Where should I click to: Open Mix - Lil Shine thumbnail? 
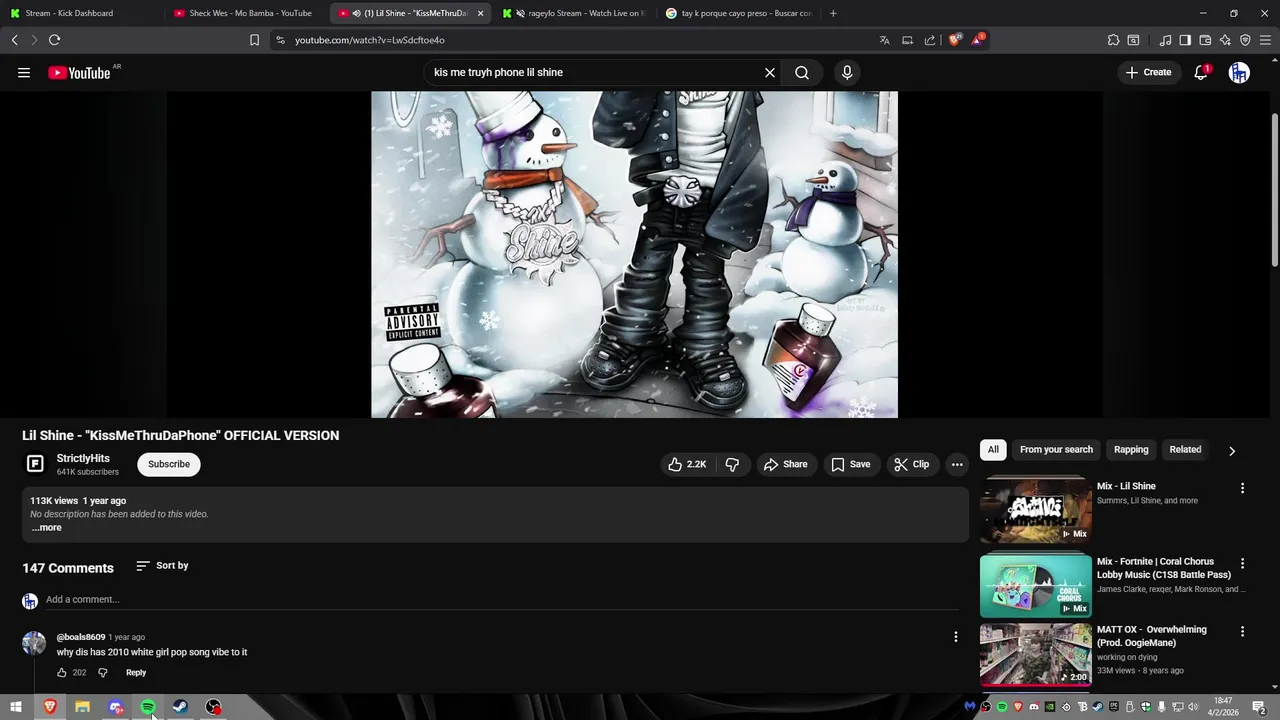(1036, 510)
